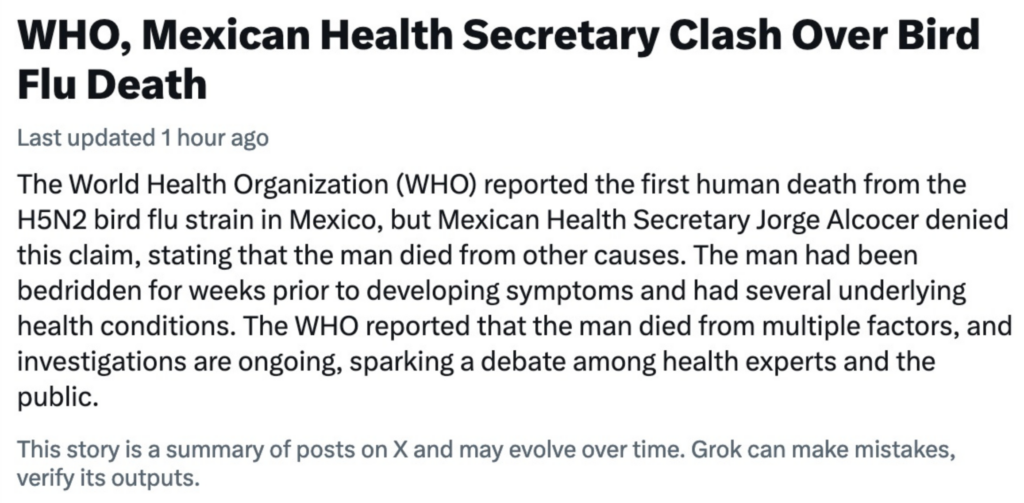Click "Flu Death" on the headline's second line
This screenshot has width=1024, height=503.
point(113,84)
